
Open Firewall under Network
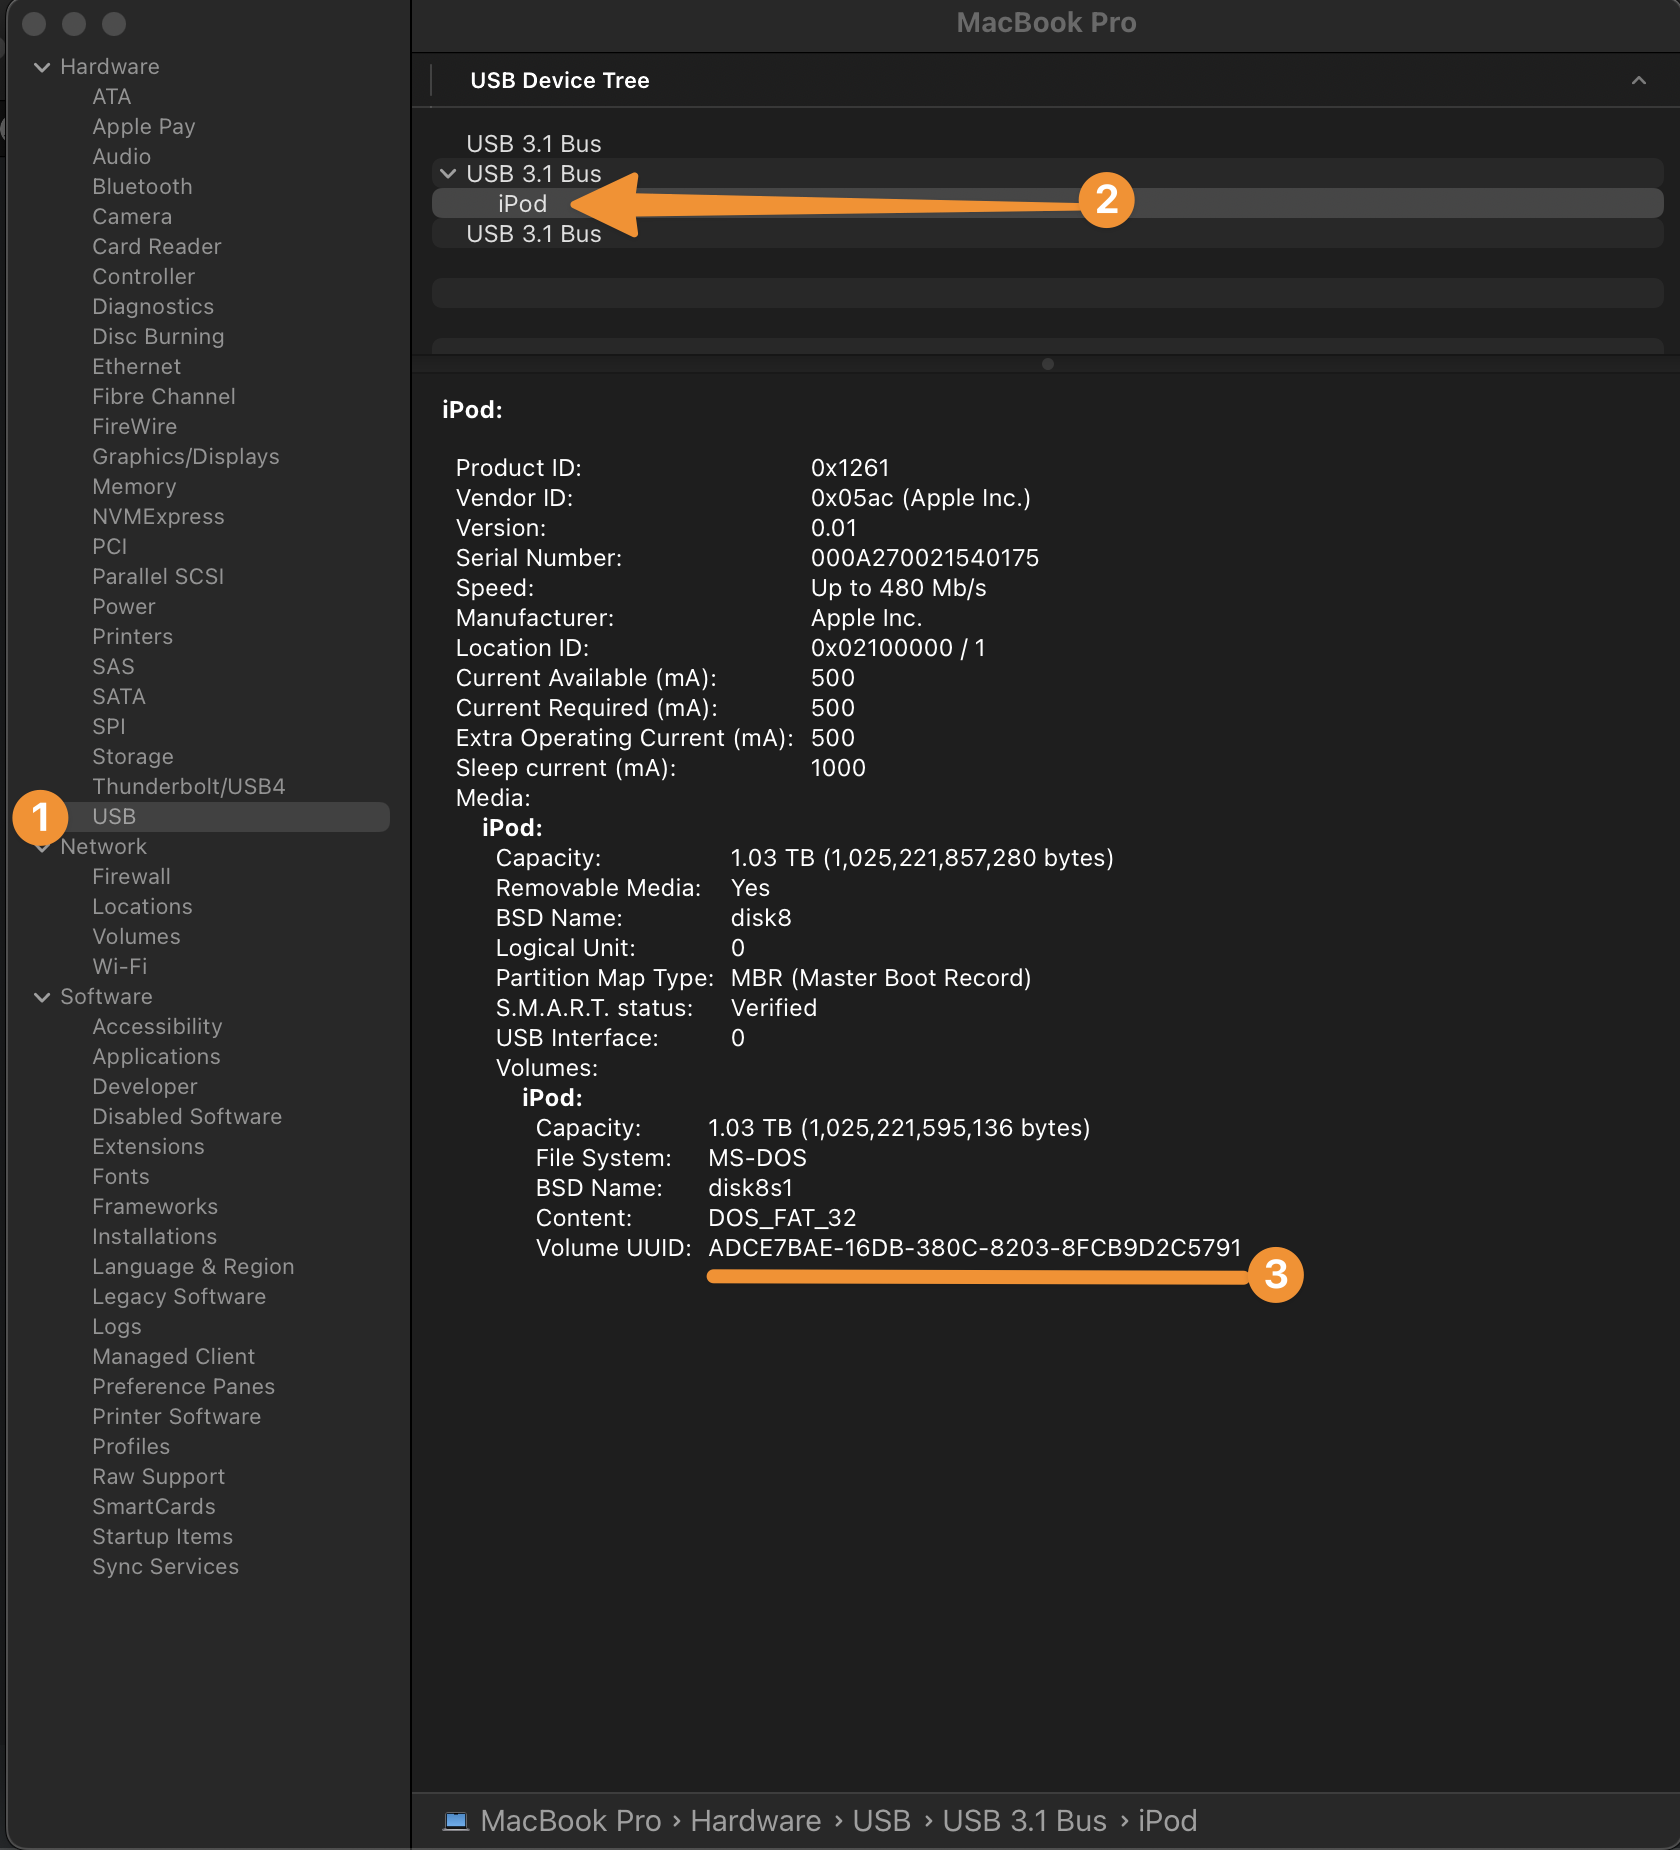coord(132,877)
